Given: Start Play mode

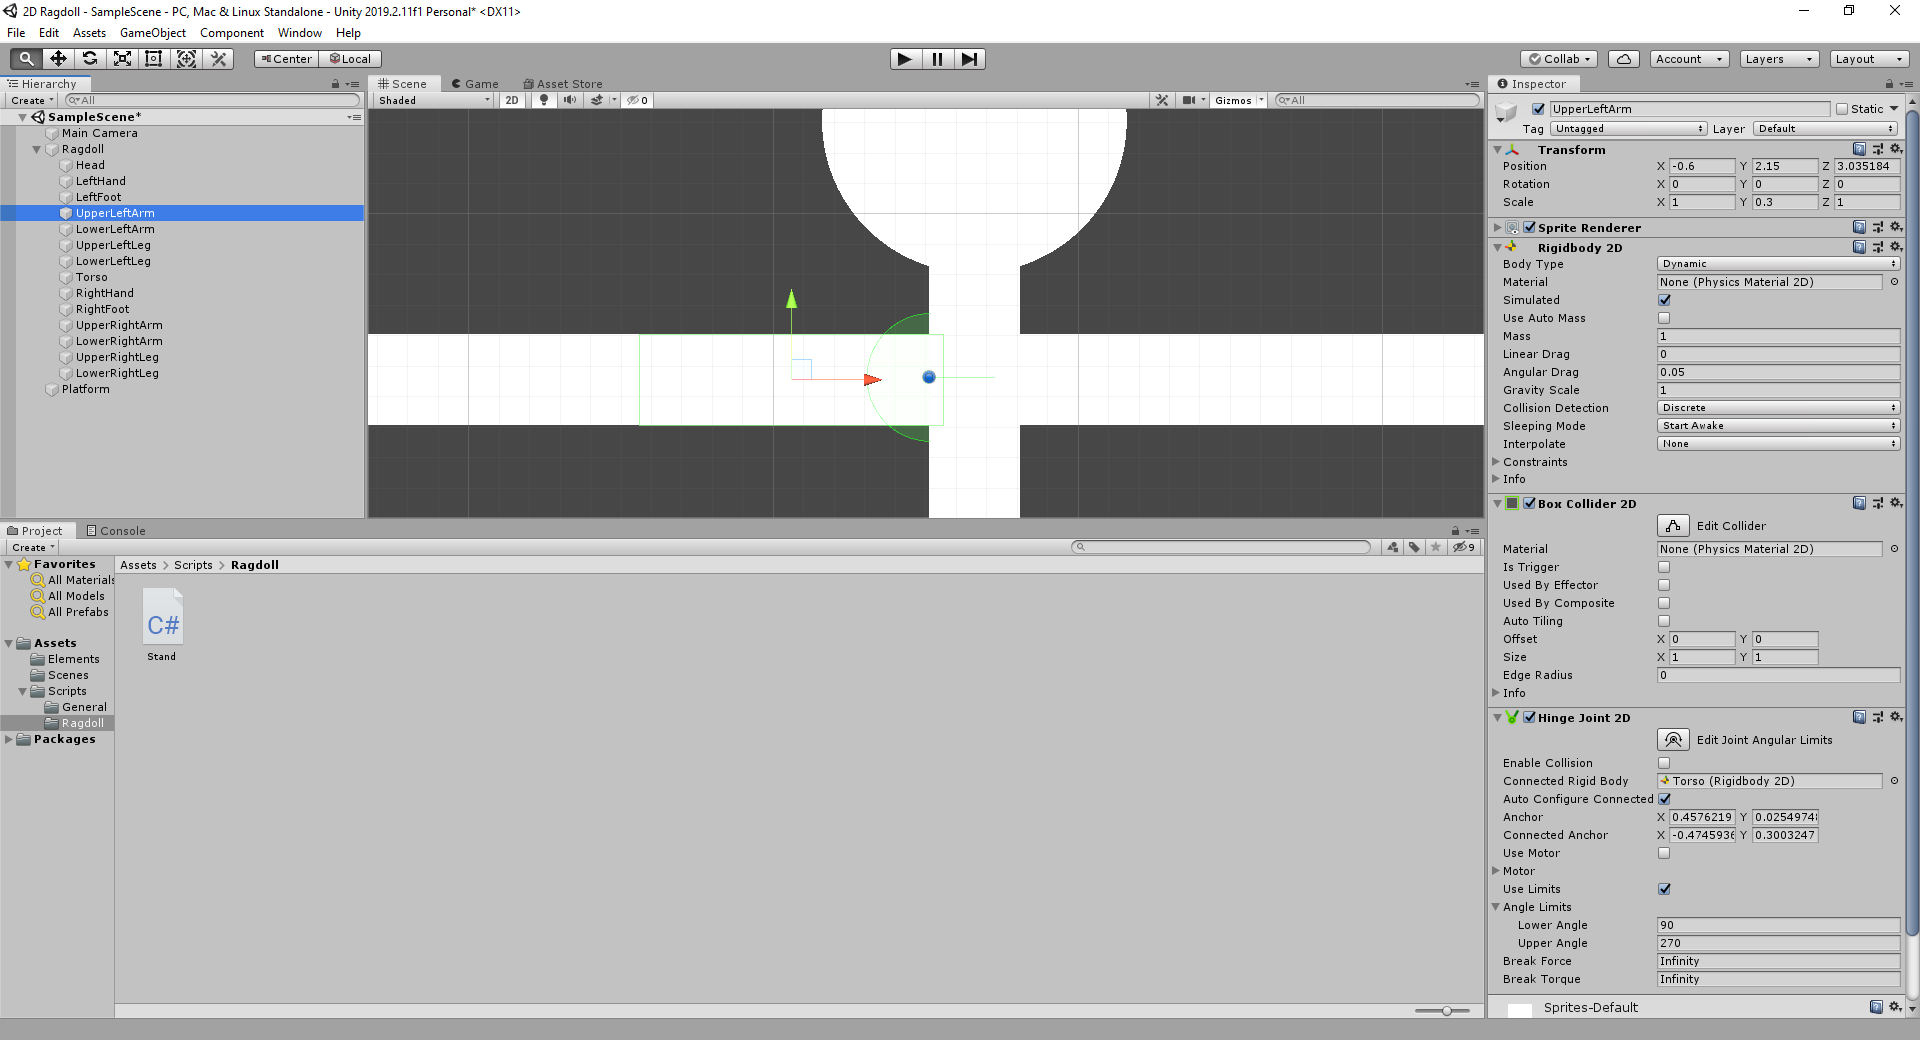Looking at the screenshot, I should (x=905, y=59).
